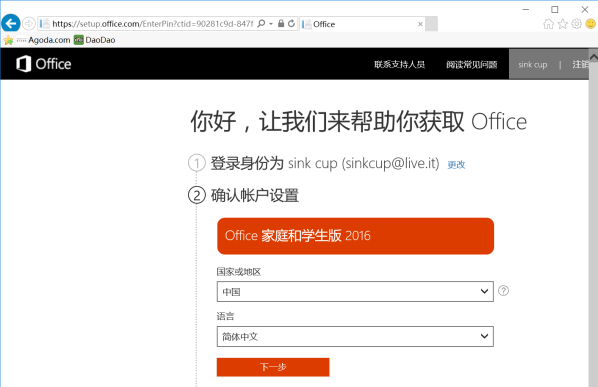
Task: Go back with the browser back arrow
Action: pos(11,23)
